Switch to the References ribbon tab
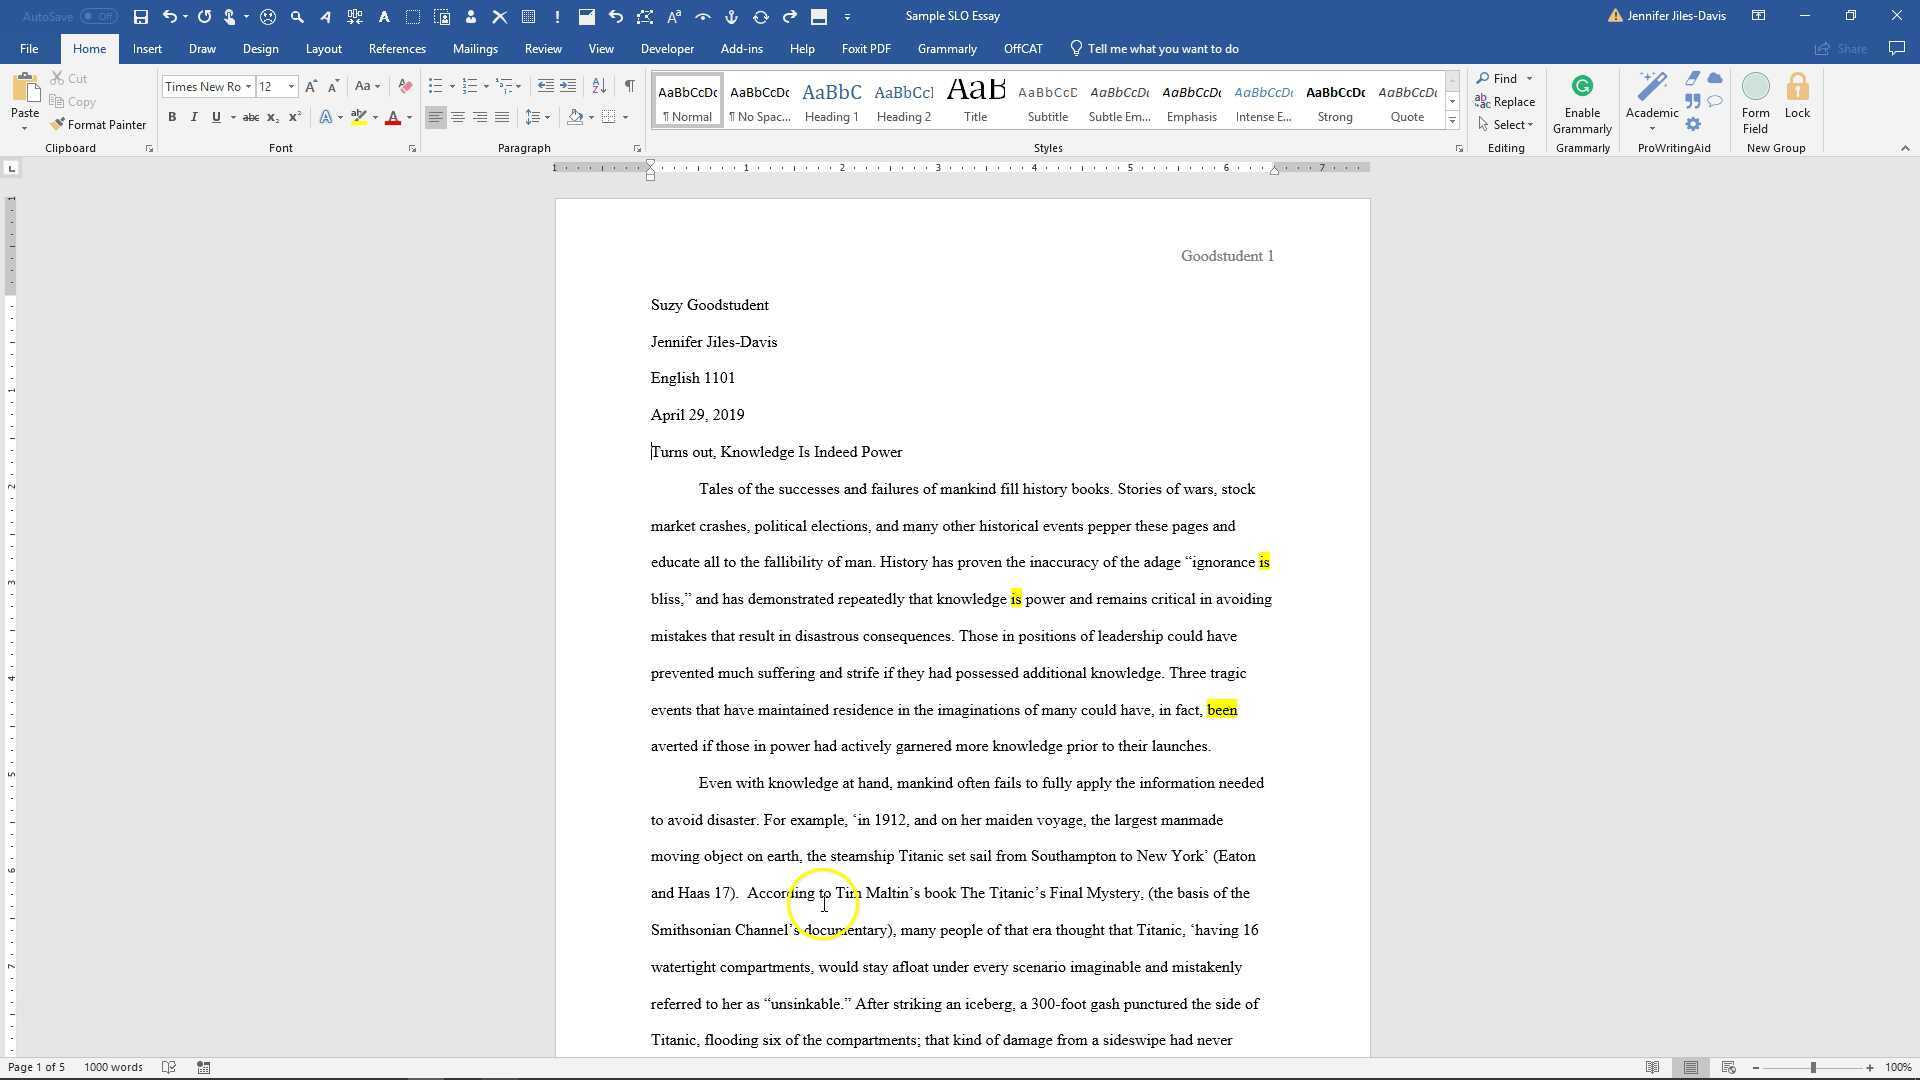Viewport: 1920px width, 1080px height. tap(397, 48)
